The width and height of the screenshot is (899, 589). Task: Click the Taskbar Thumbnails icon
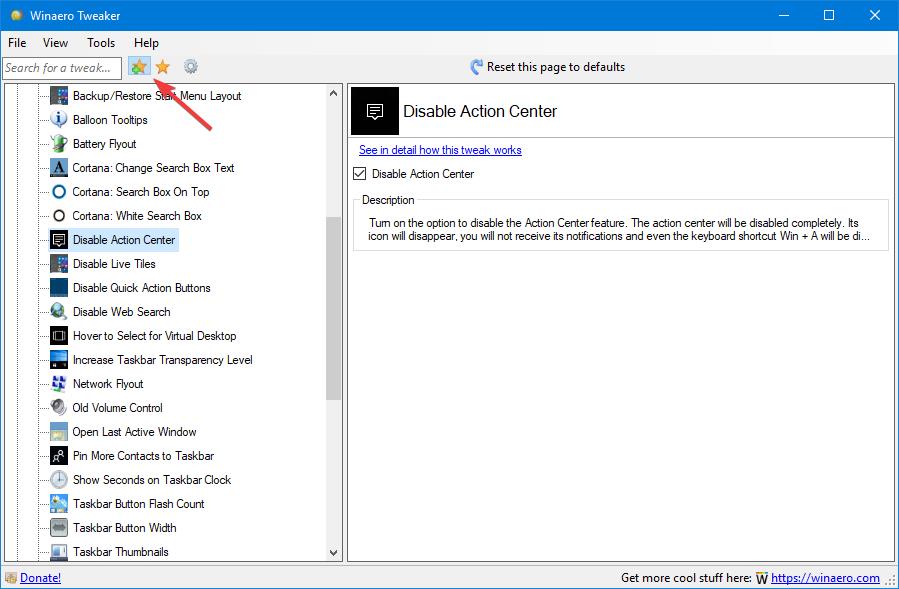pyautogui.click(x=58, y=552)
